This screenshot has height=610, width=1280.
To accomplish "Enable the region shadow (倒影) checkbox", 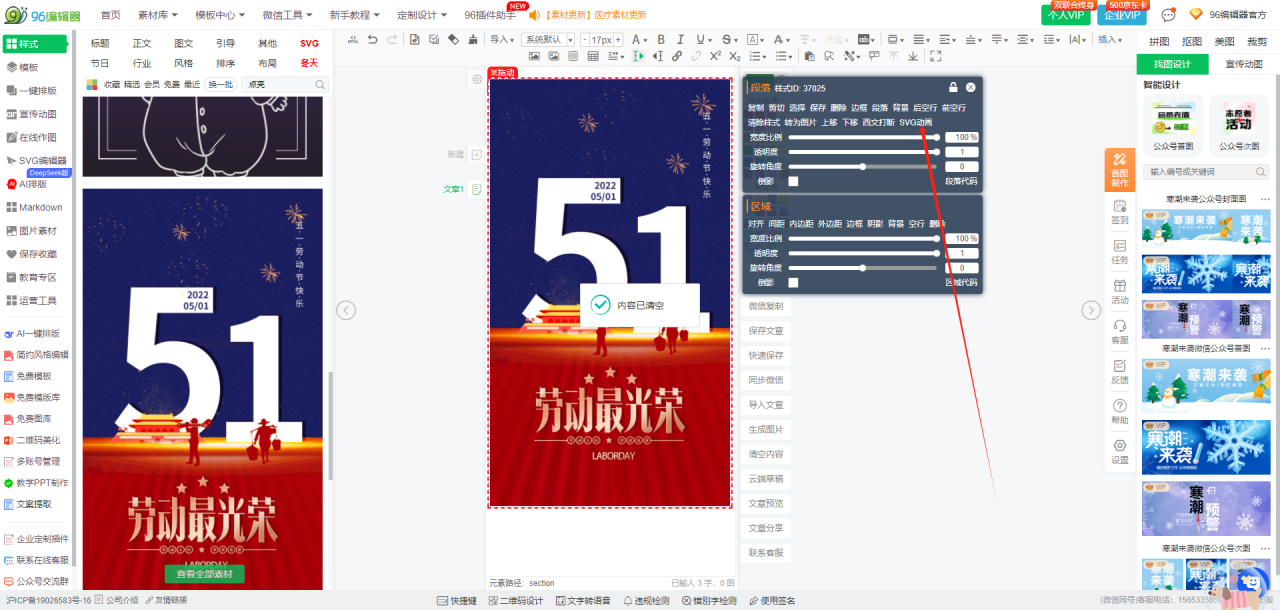I will pos(793,283).
